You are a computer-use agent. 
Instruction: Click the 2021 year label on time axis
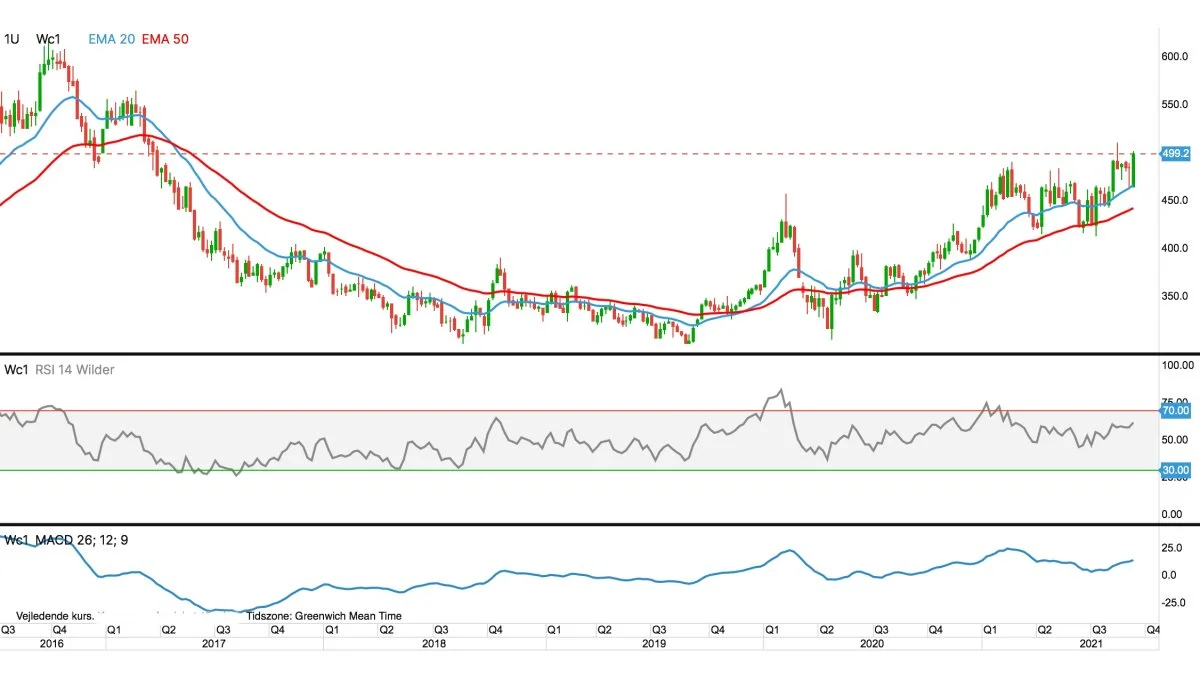click(1091, 645)
